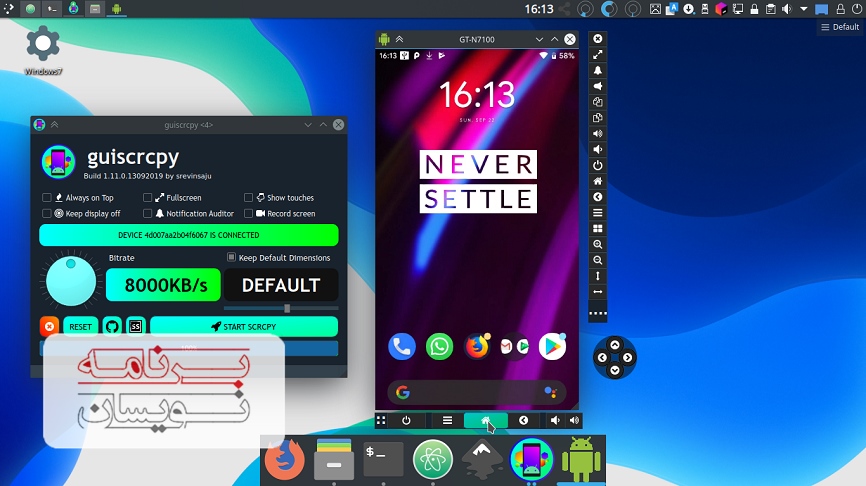Click the progress bar at bottom of guiscrcpy
Viewport: 866px width, 486px height.
point(188,348)
